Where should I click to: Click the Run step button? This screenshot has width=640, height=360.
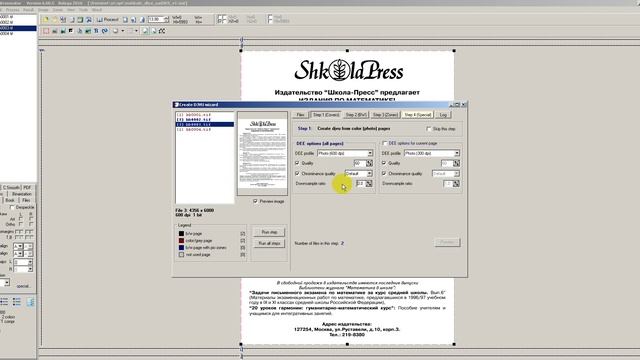click(269, 232)
